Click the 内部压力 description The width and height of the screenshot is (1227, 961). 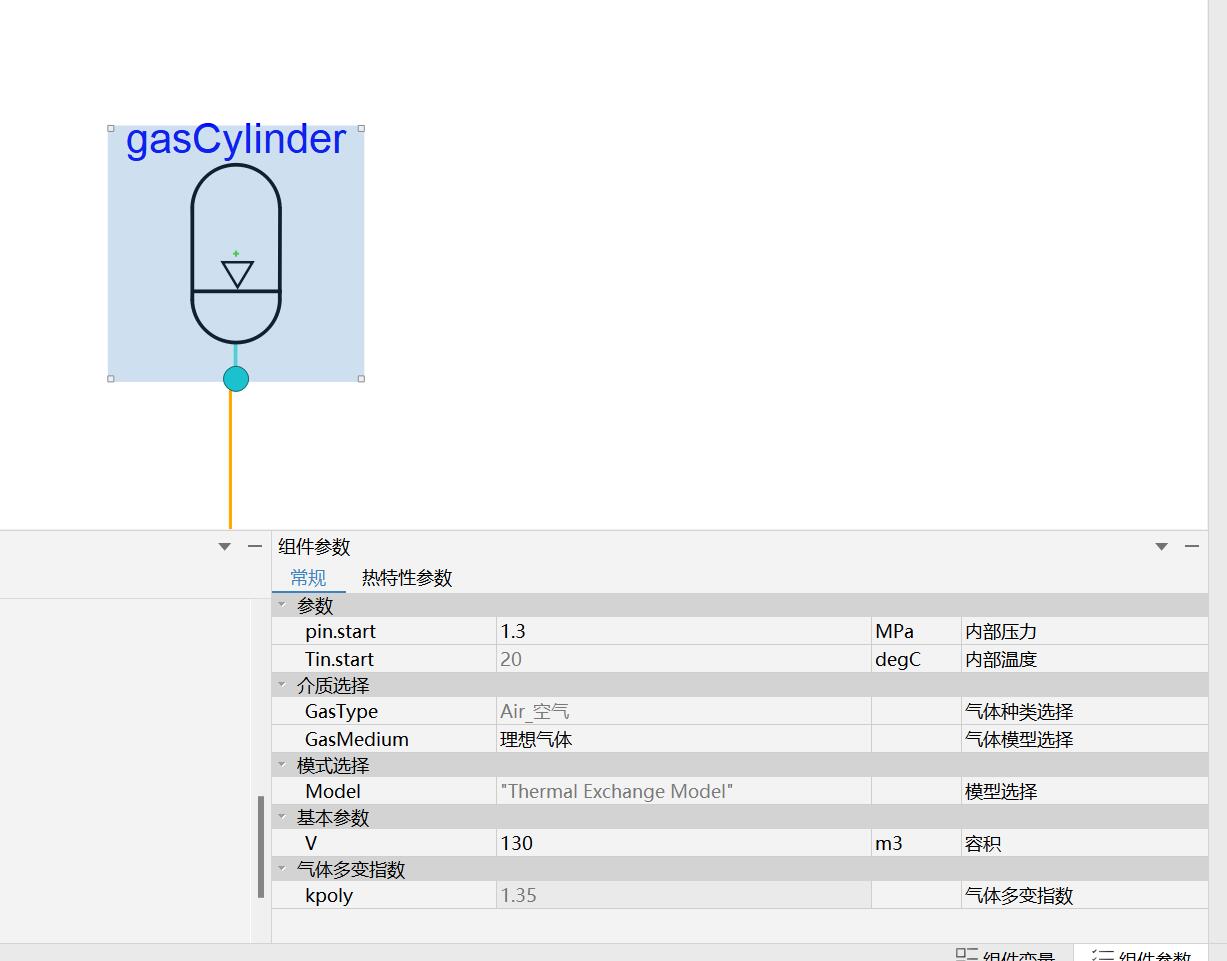[x=1001, y=631]
